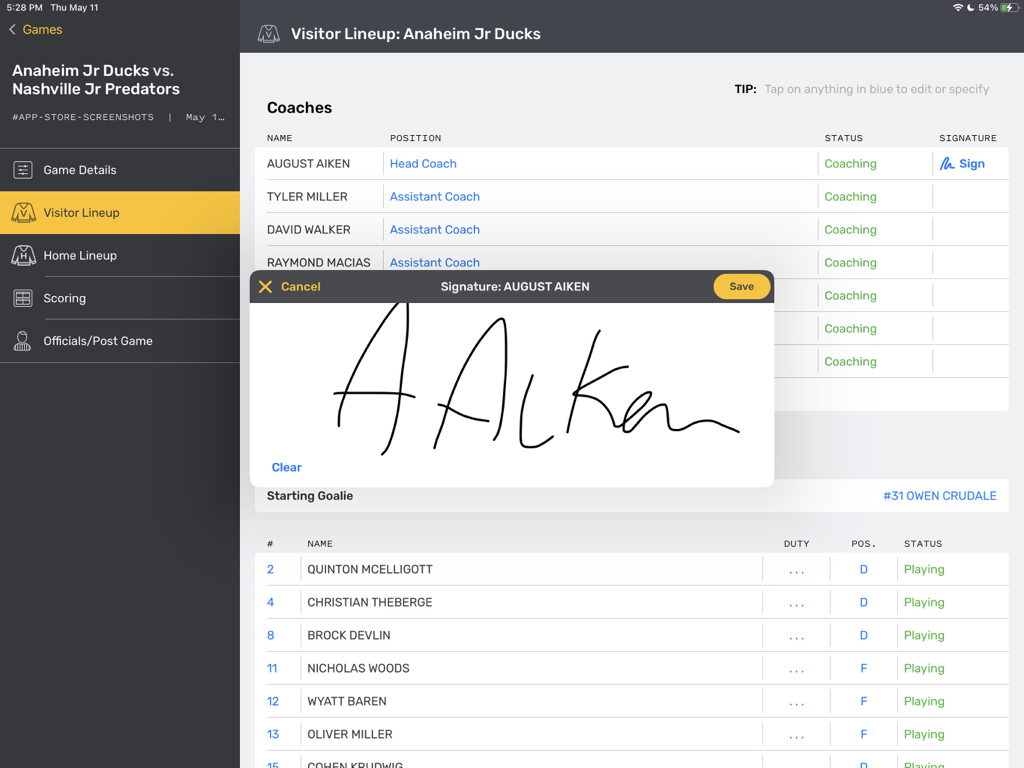Clear the drawn signature
Viewport: 1024px width, 768px height.
286,467
